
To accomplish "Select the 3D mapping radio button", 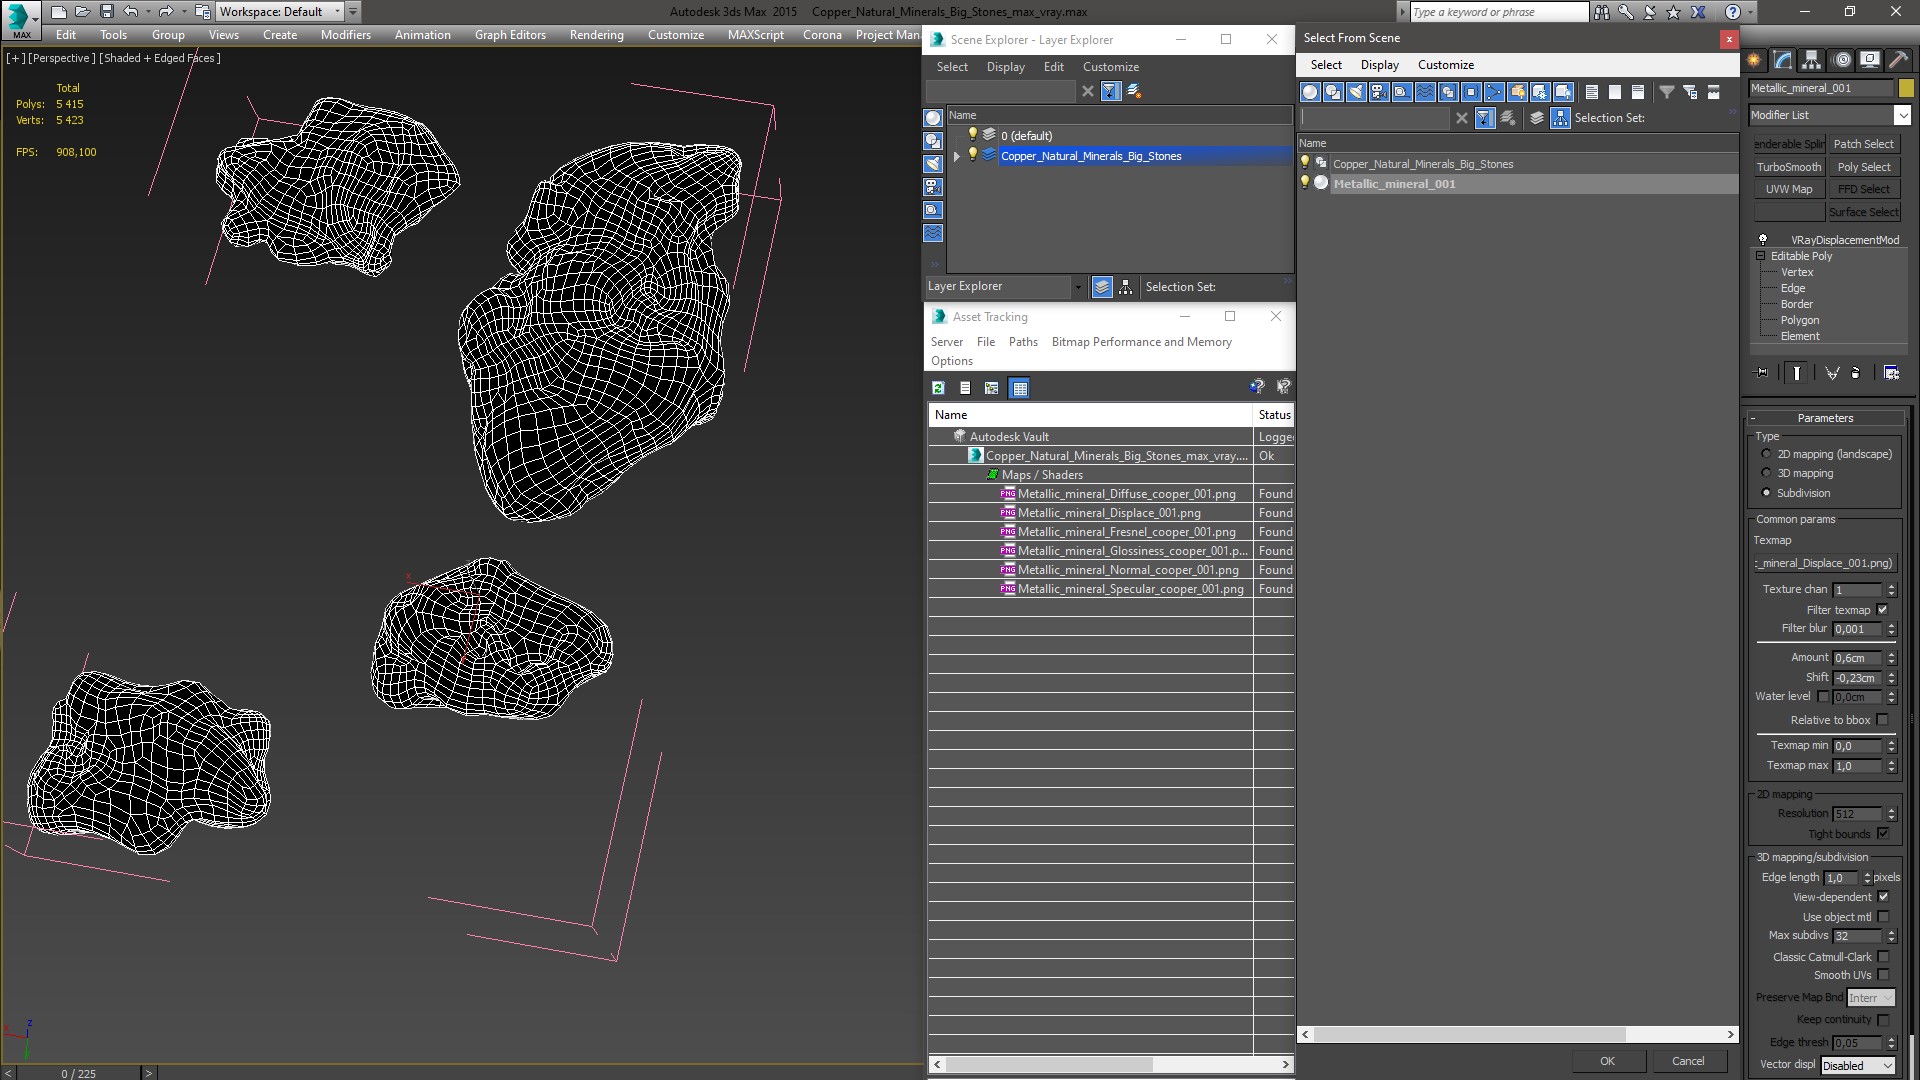I will [x=1766, y=474].
